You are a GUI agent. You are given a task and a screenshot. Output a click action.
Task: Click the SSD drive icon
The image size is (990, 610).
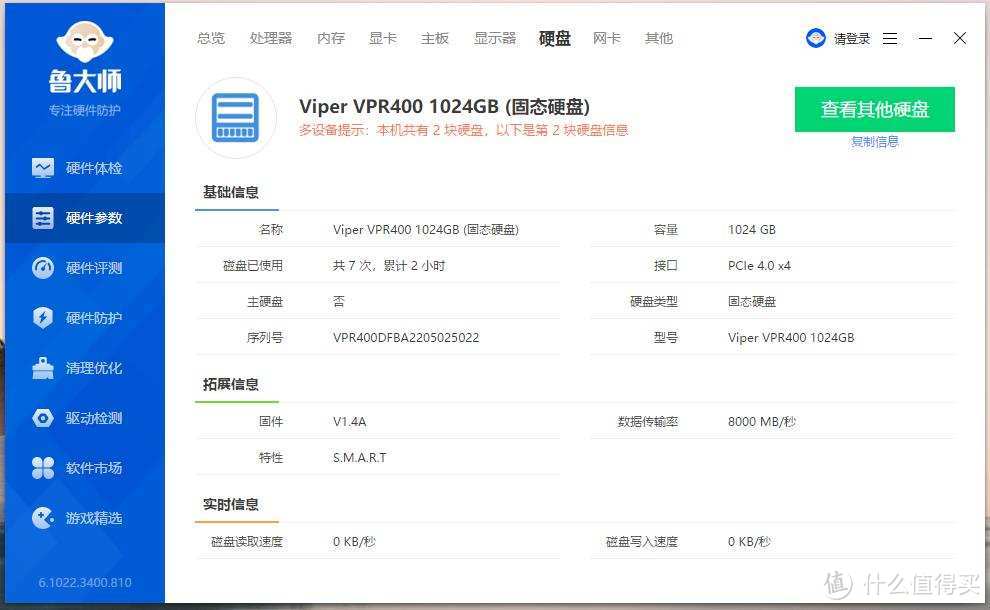[x=236, y=117]
